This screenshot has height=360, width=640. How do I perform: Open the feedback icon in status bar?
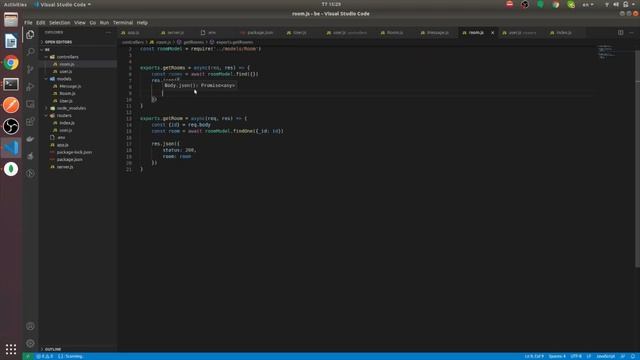(x=623, y=356)
